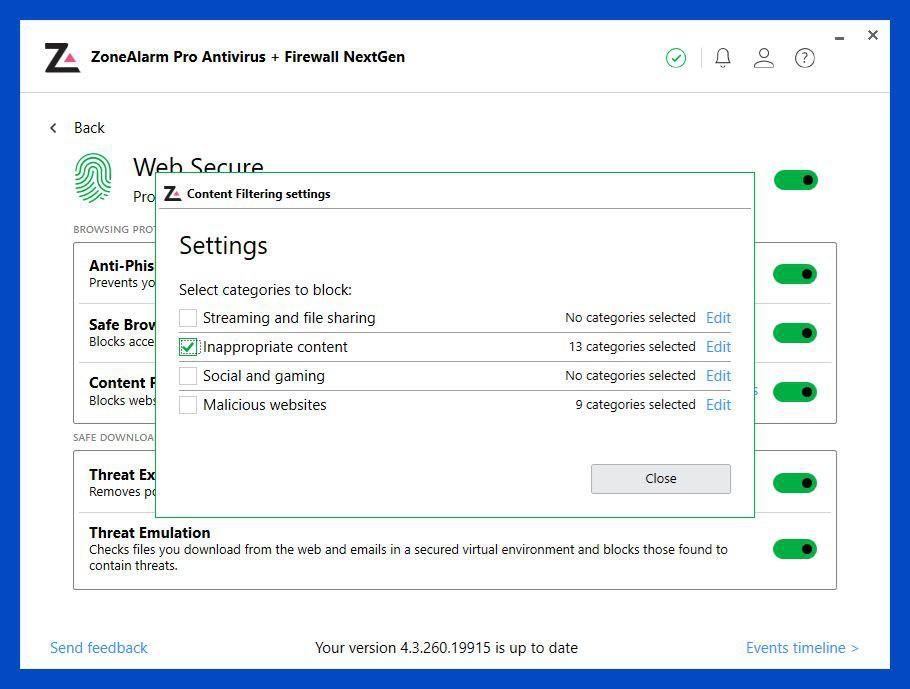Toggle the Threat Emulation switch
This screenshot has width=910, height=689.
tap(795, 549)
